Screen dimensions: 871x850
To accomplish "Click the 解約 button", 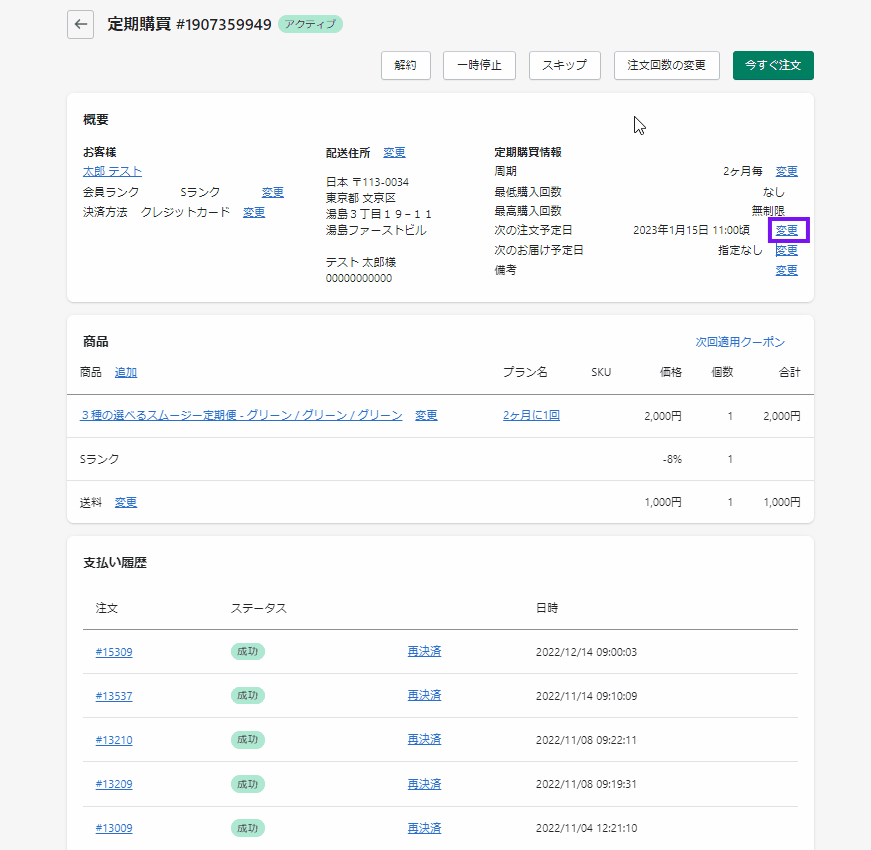I will pyautogui.click(x=405, y=65).
